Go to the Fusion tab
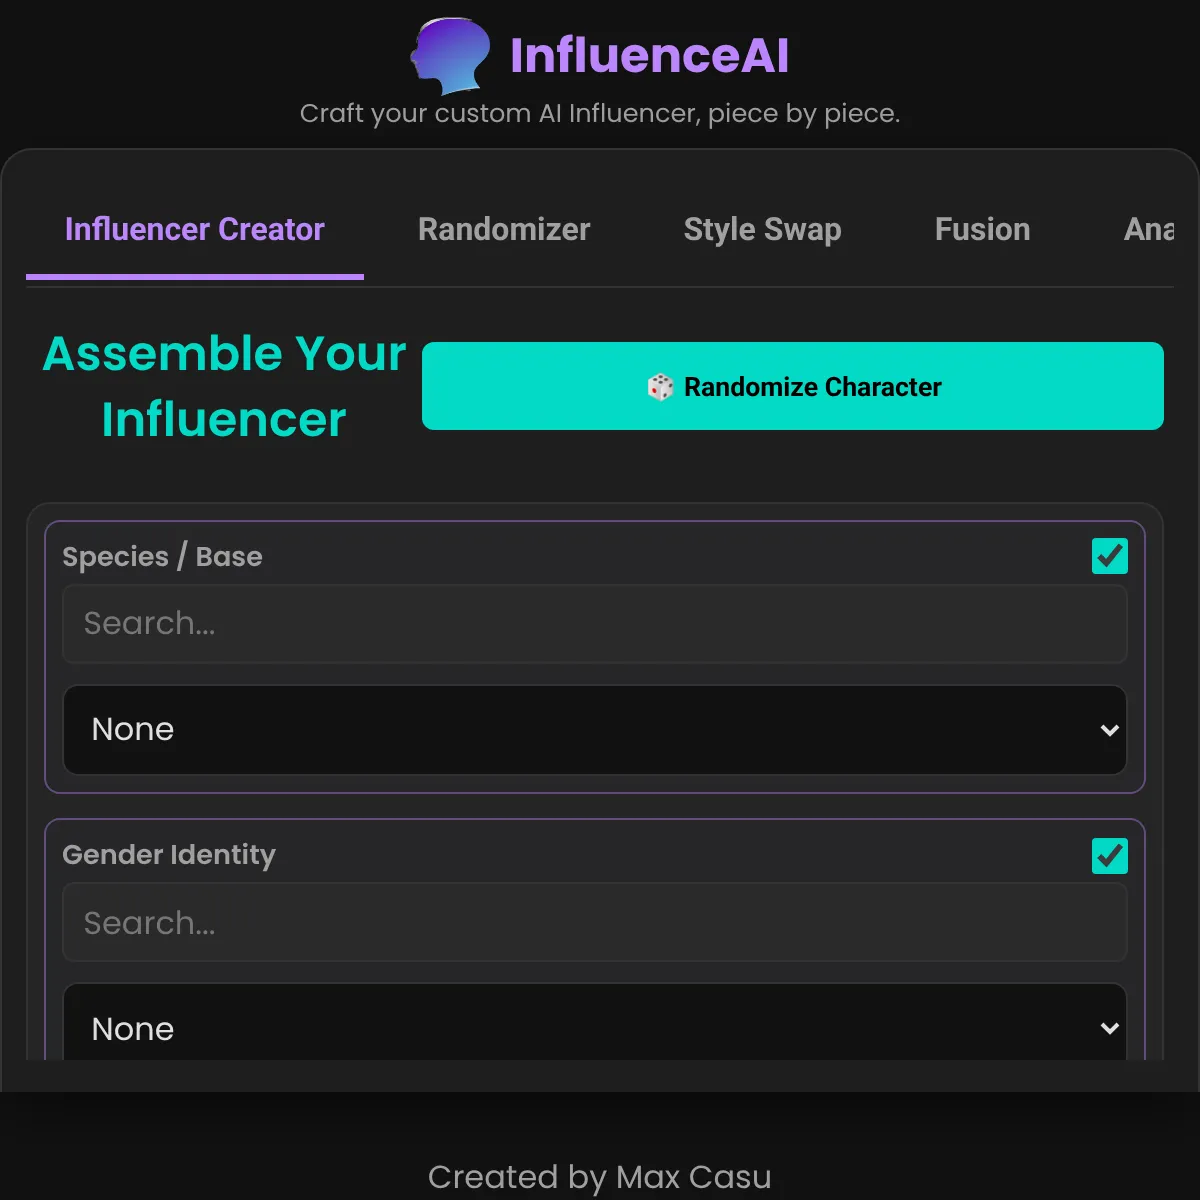The height and width of the screenshot is (1200, 1200). [982, 230]
